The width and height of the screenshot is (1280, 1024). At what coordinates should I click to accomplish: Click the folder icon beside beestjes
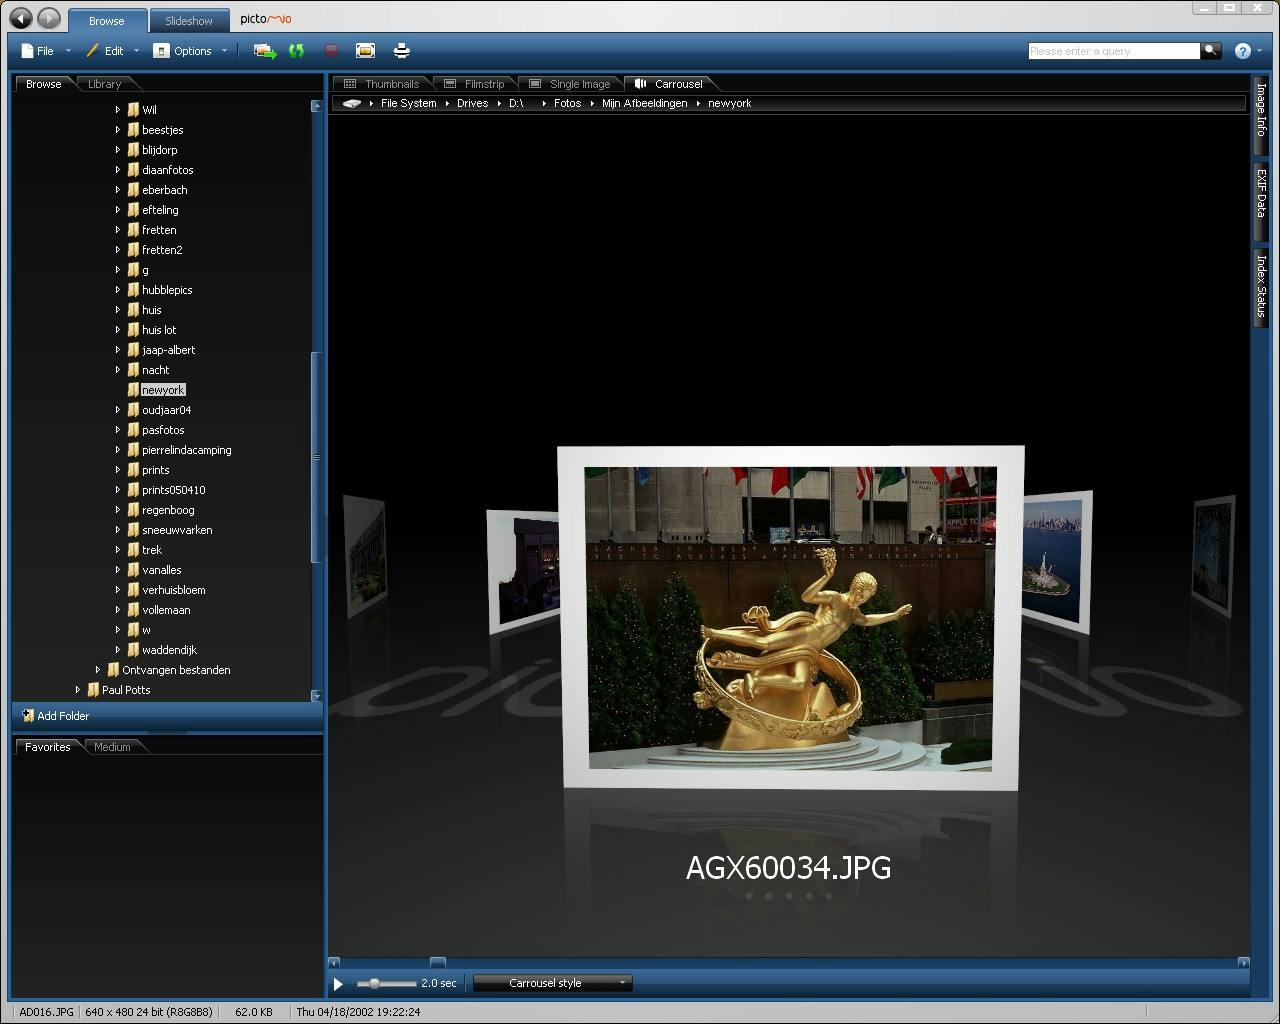click(x=133, y=130)
